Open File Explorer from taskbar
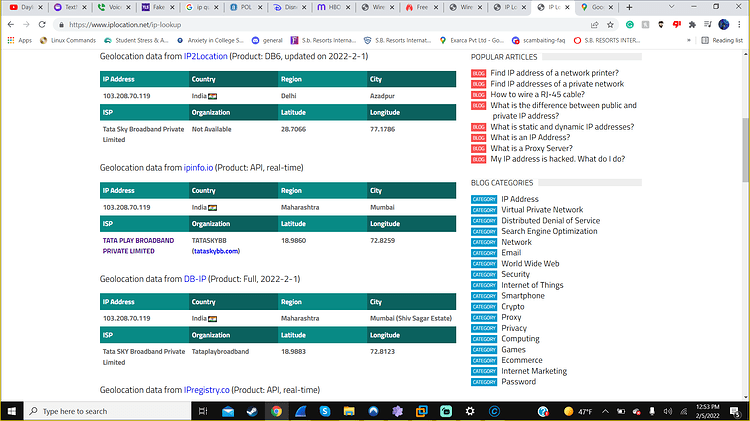 point(349,411)
